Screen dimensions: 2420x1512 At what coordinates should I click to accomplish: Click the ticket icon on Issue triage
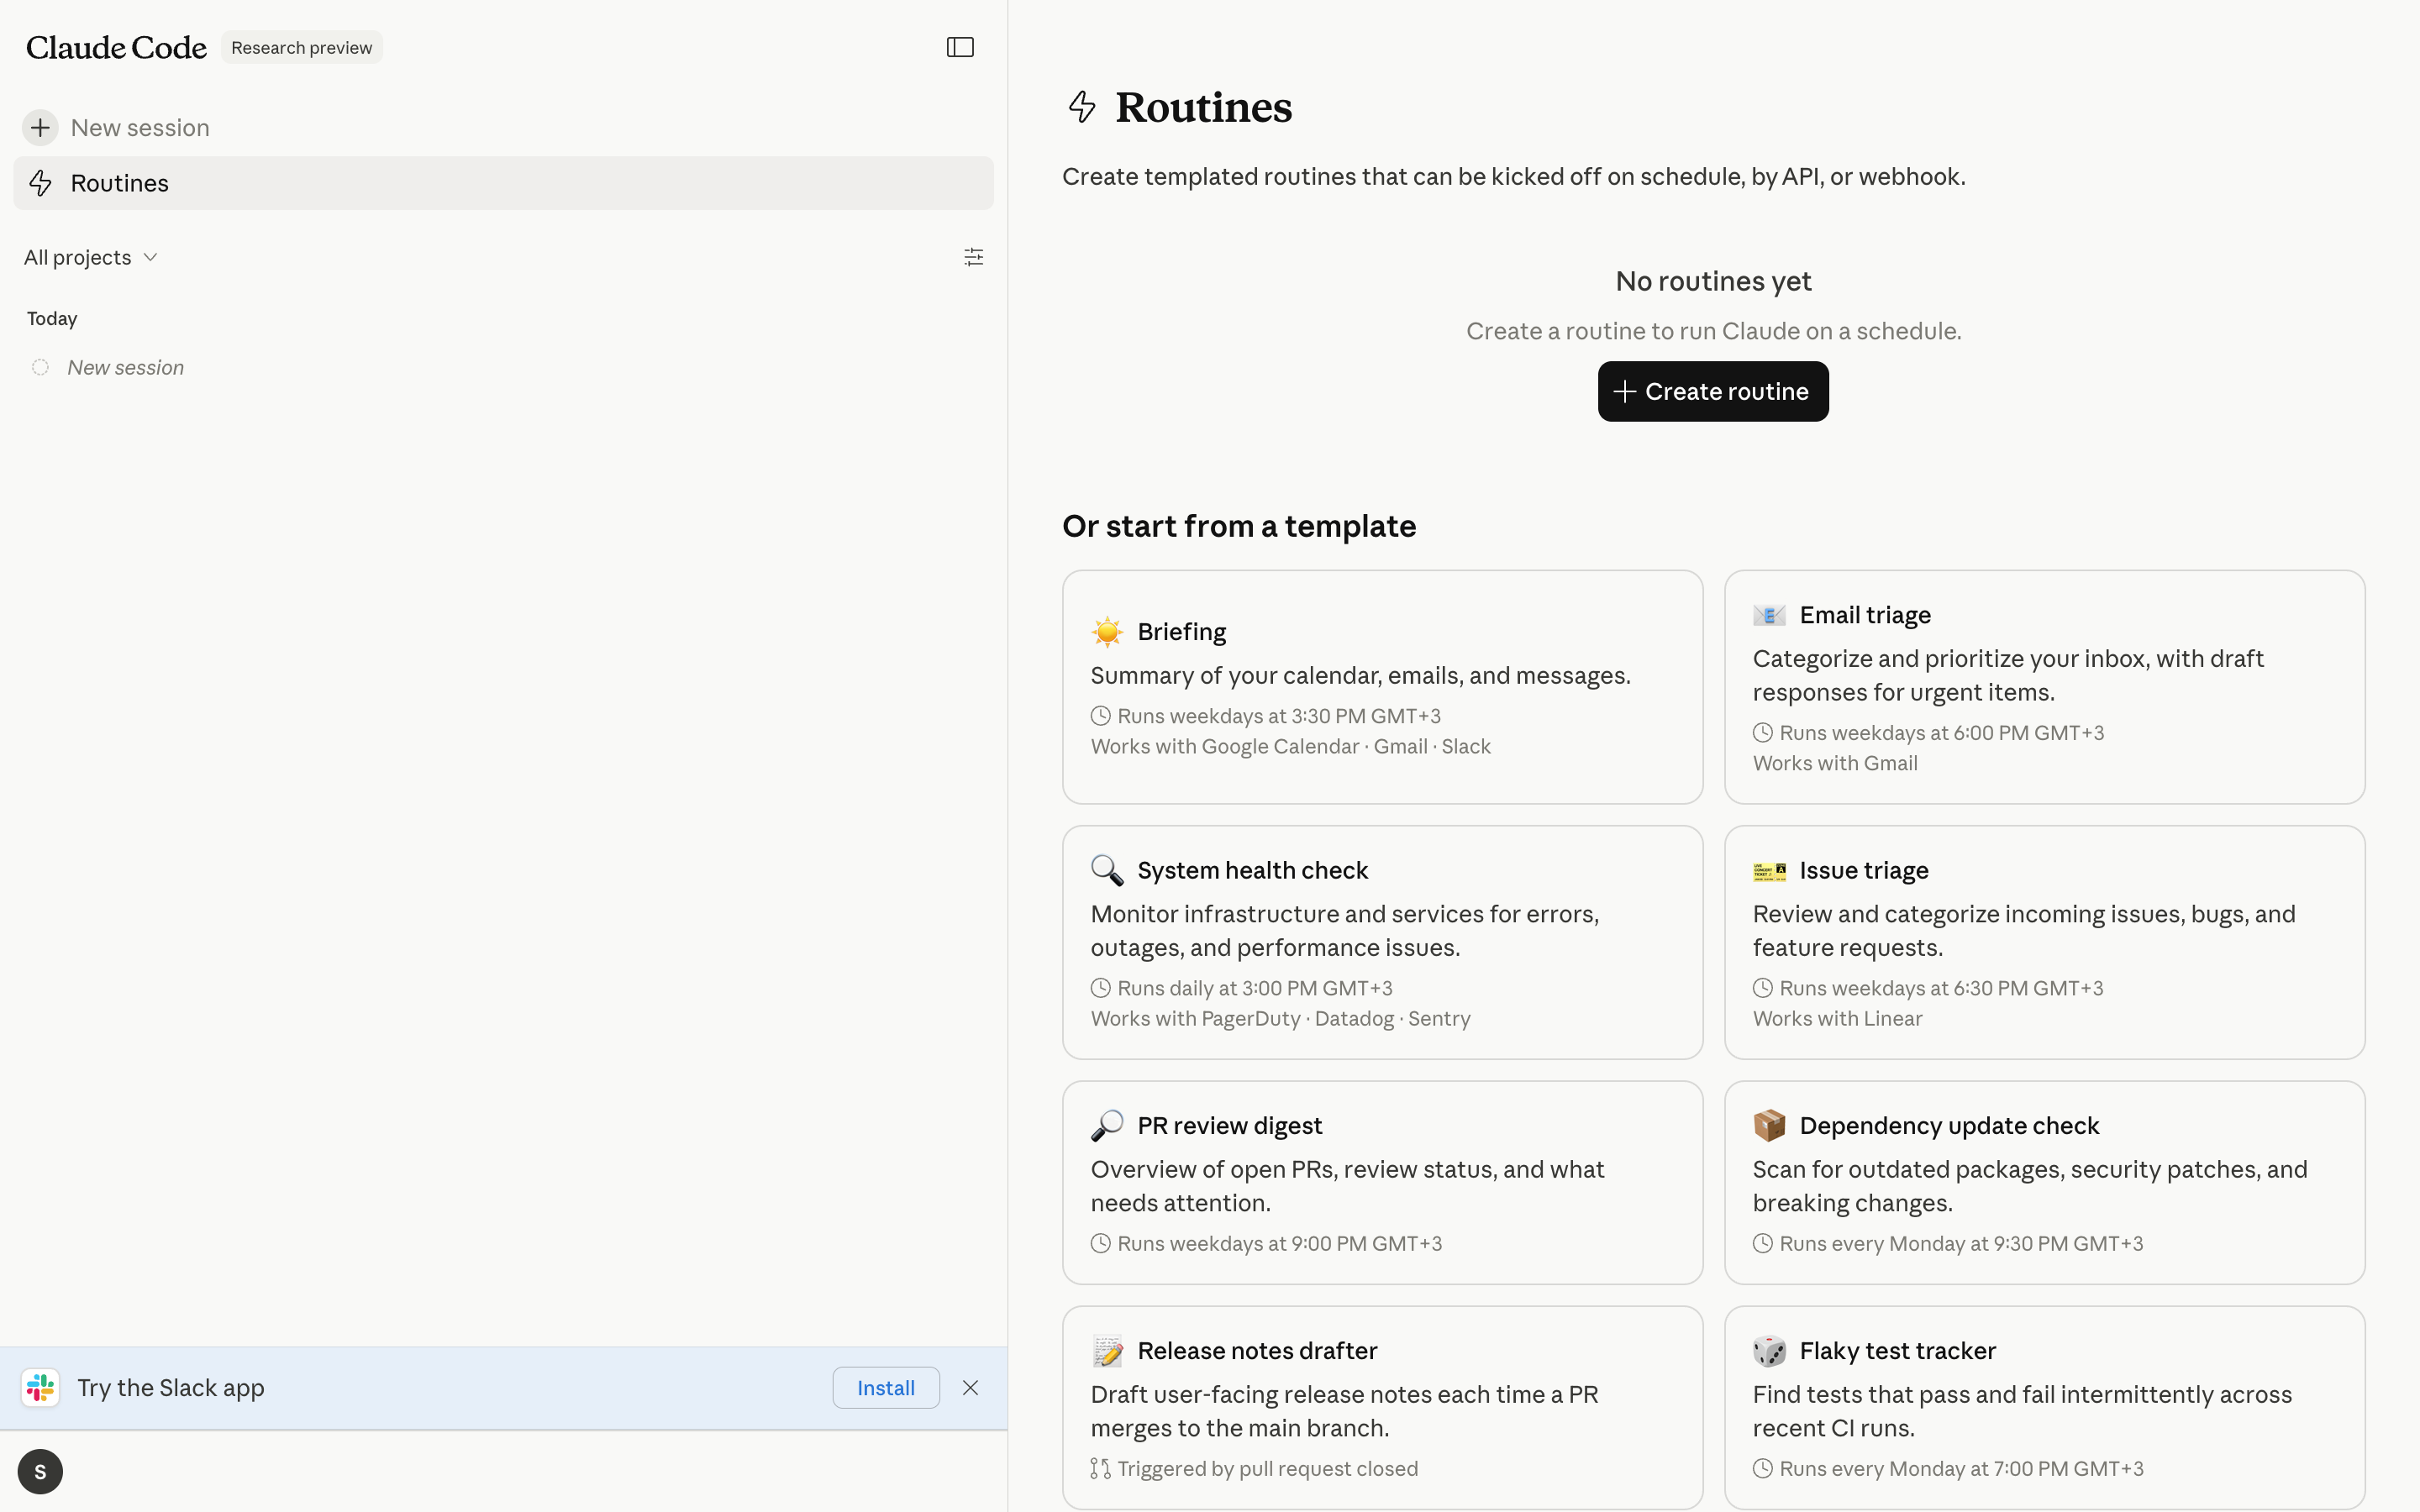tap(1769, 871)
